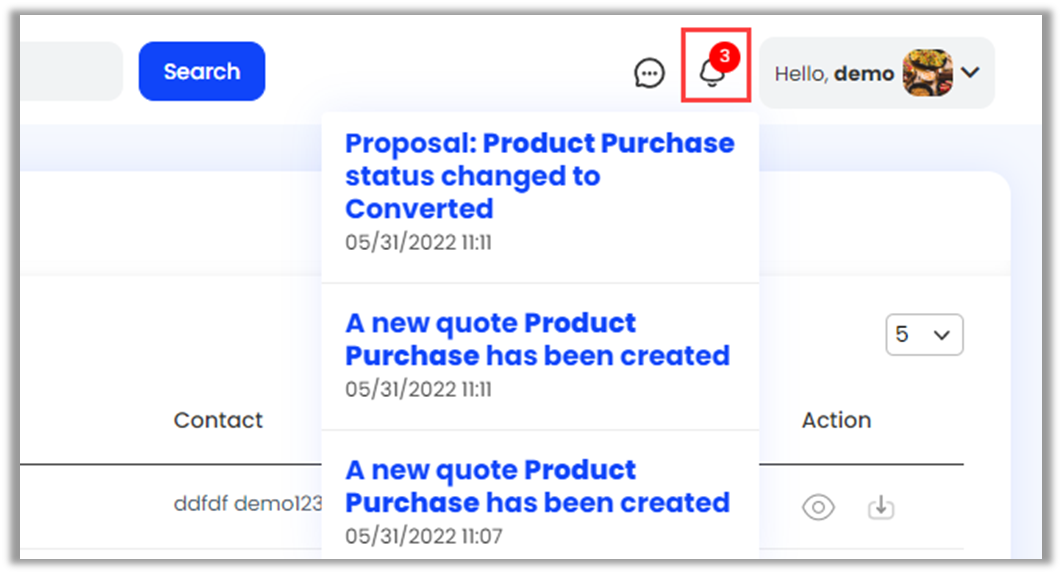
Task: Click the demo user avatar picture
Action: [927, 73]
